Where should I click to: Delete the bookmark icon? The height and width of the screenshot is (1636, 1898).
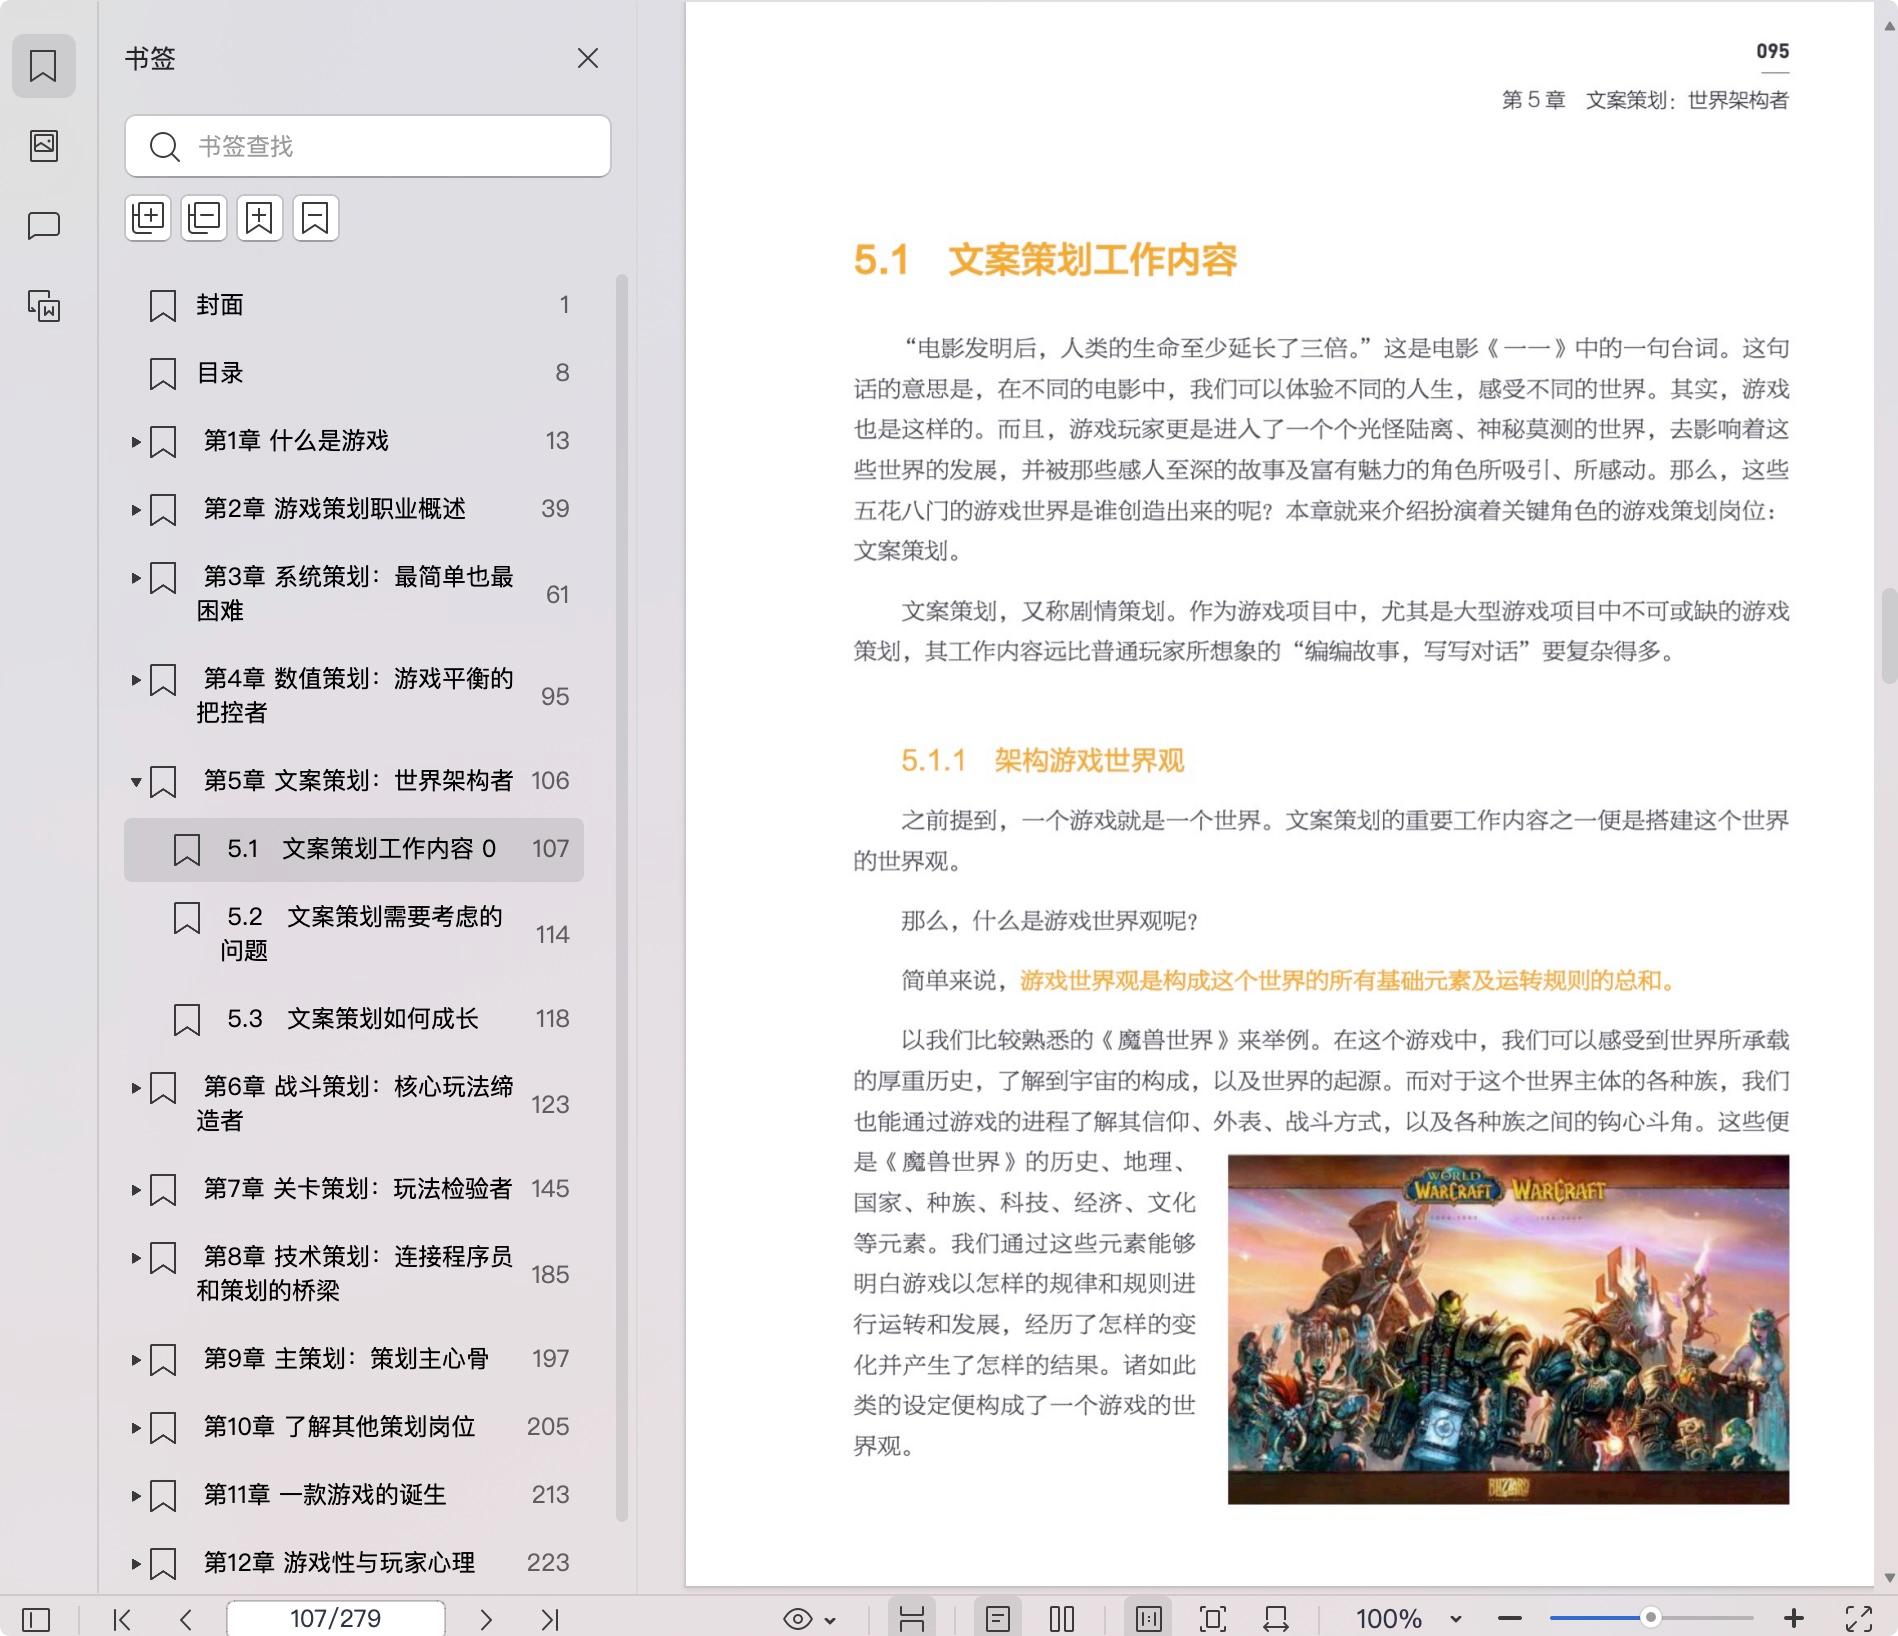pyautogui.click(x=316, y=217)
